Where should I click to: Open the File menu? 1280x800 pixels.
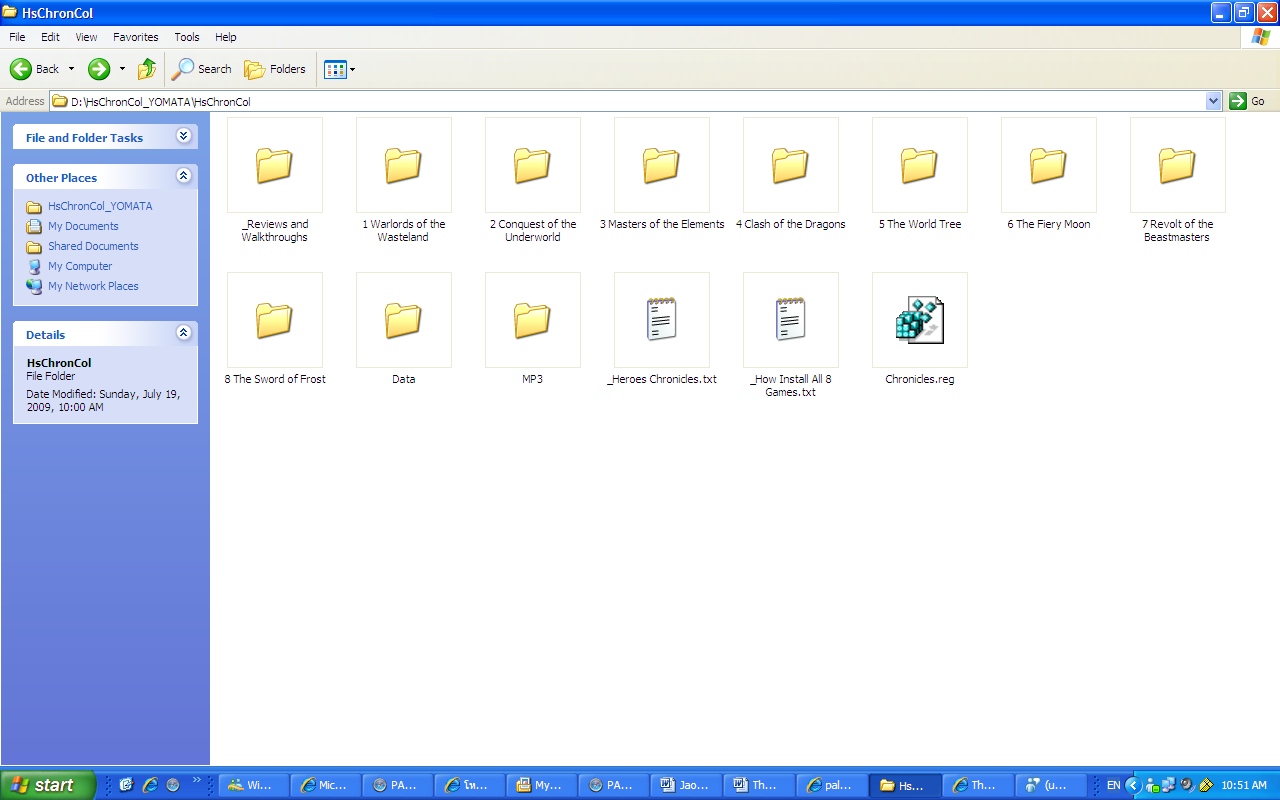(17, 37)
